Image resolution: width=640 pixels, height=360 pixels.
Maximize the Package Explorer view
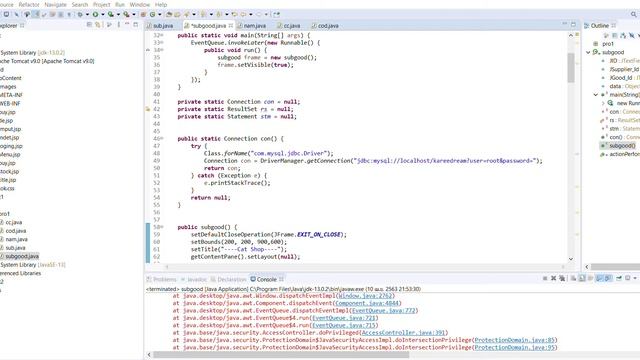click(136, 25)
